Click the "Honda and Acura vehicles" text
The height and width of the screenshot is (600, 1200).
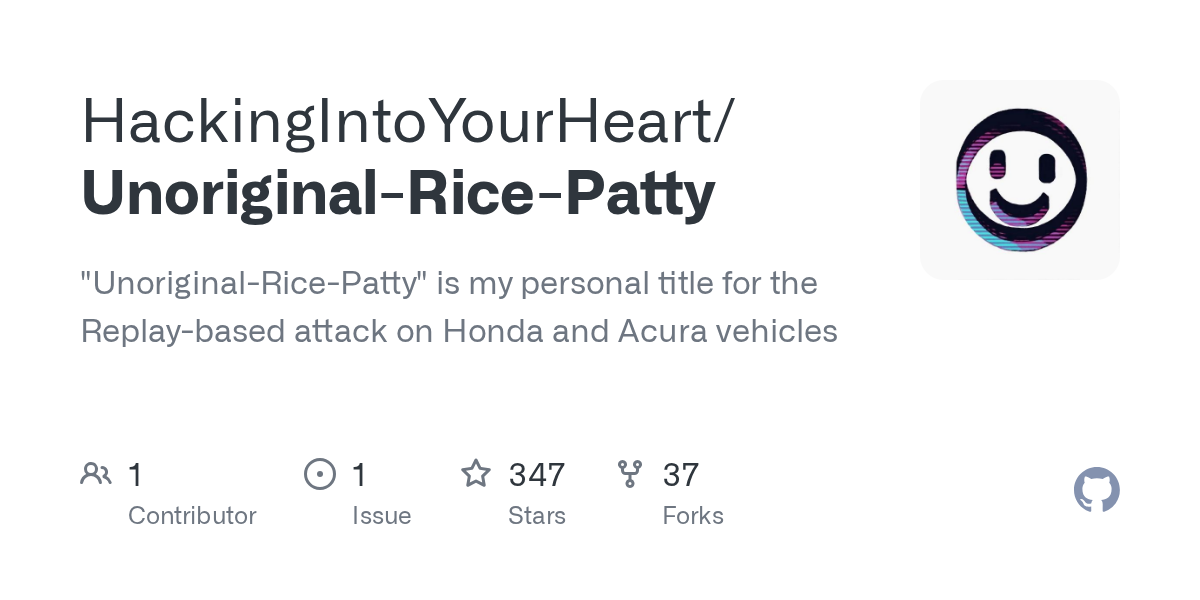click(x=640, y=331)
